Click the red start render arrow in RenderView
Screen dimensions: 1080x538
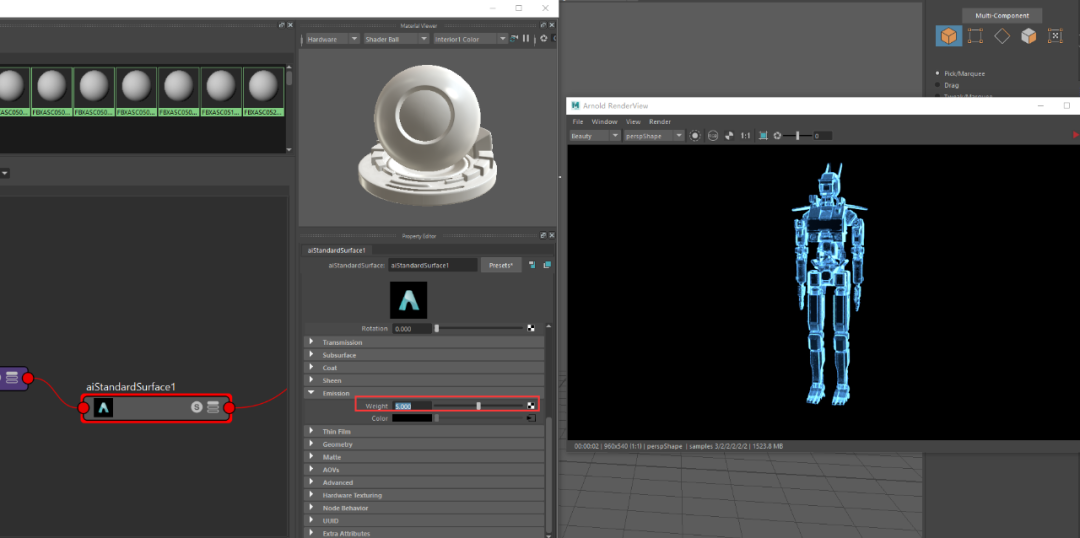[x=1075, y=135]
